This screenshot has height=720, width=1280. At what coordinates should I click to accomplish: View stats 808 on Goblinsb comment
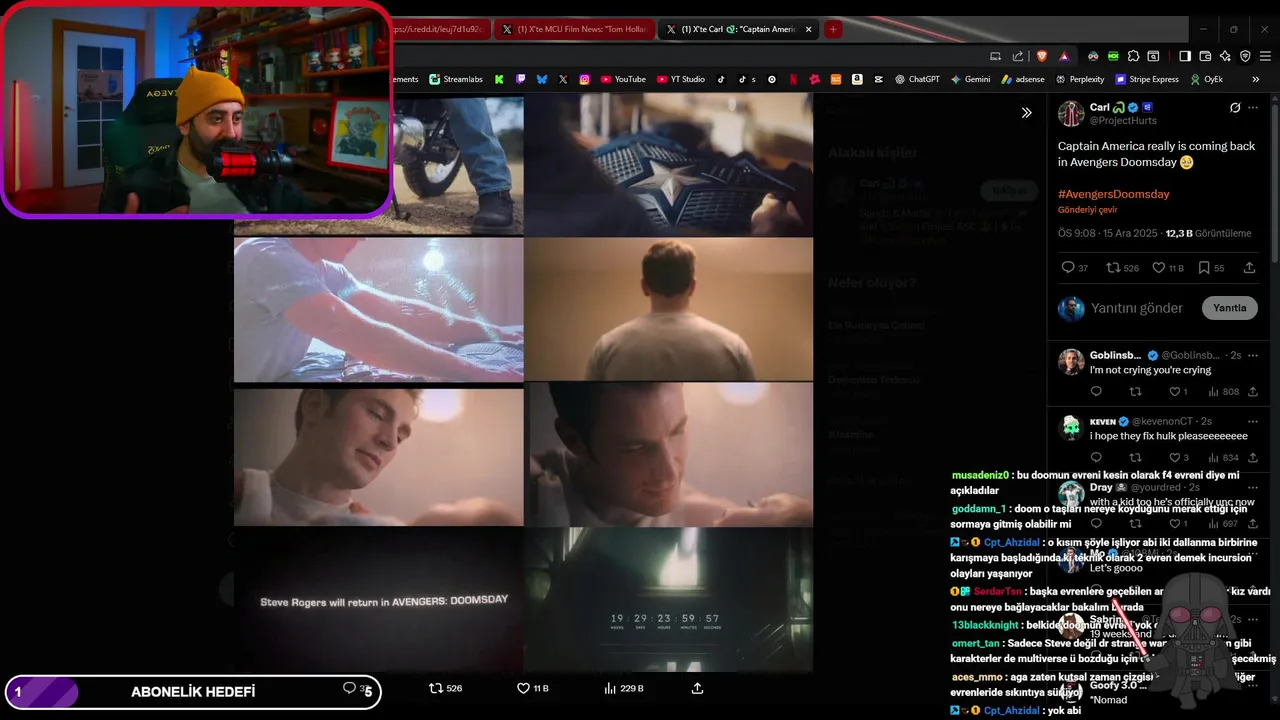point(1223,392)
